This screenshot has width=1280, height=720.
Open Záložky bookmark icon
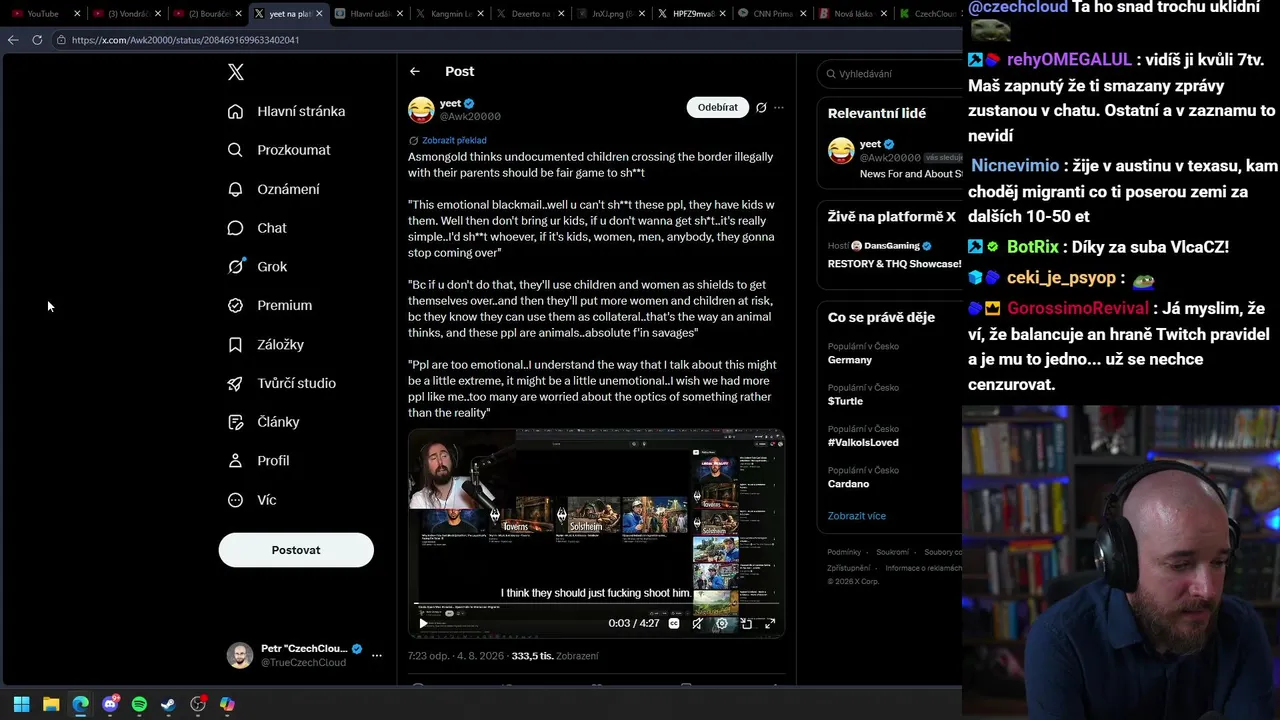(x=235, y=344)
